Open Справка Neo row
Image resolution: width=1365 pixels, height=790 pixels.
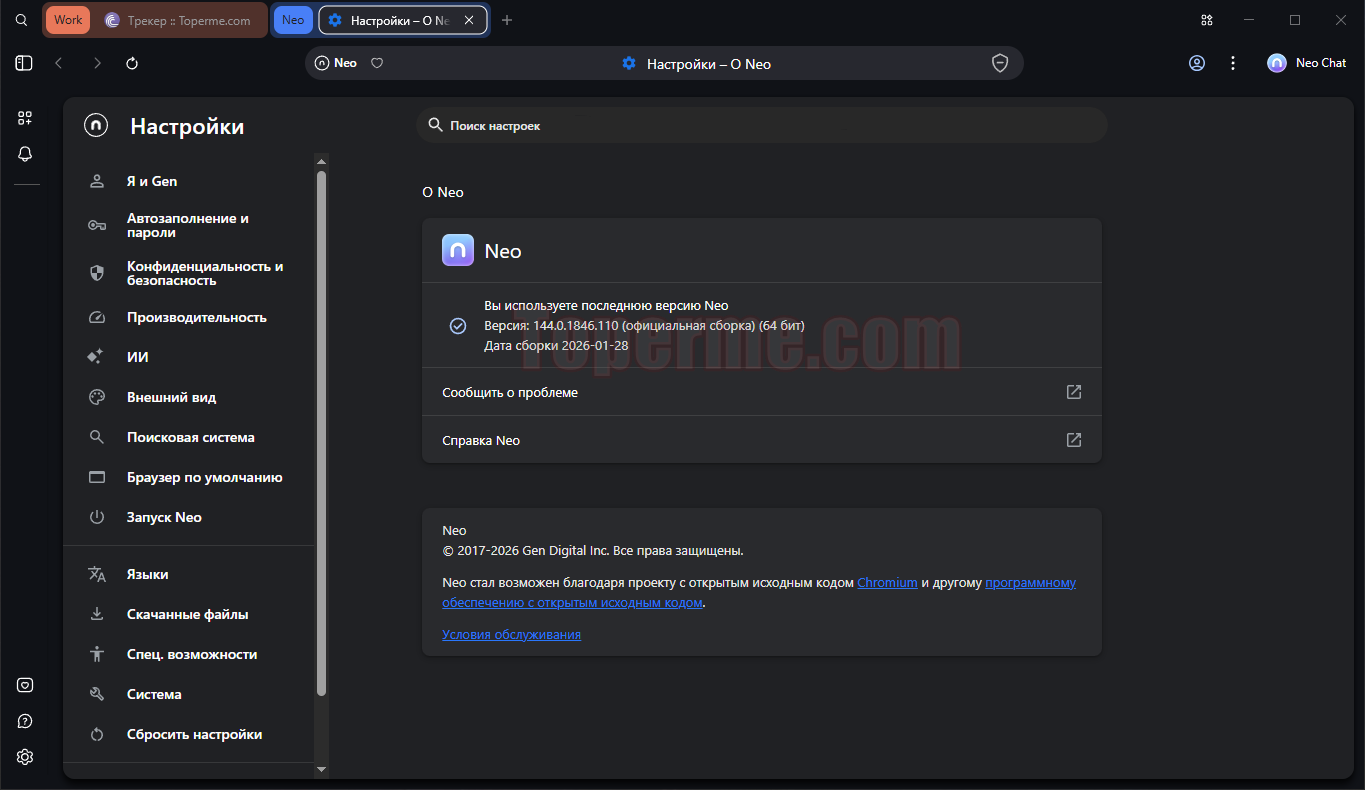tap(762, 440)
